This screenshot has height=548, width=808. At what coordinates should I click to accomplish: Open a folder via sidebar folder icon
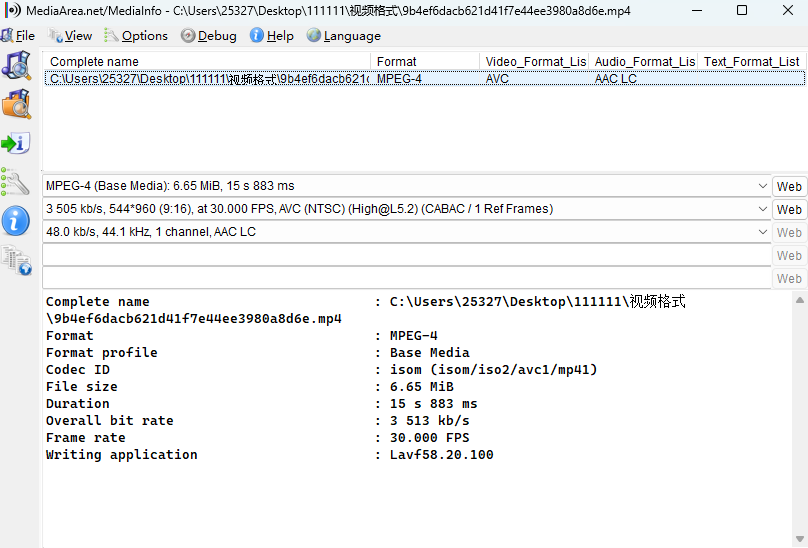tap(16, 104)
